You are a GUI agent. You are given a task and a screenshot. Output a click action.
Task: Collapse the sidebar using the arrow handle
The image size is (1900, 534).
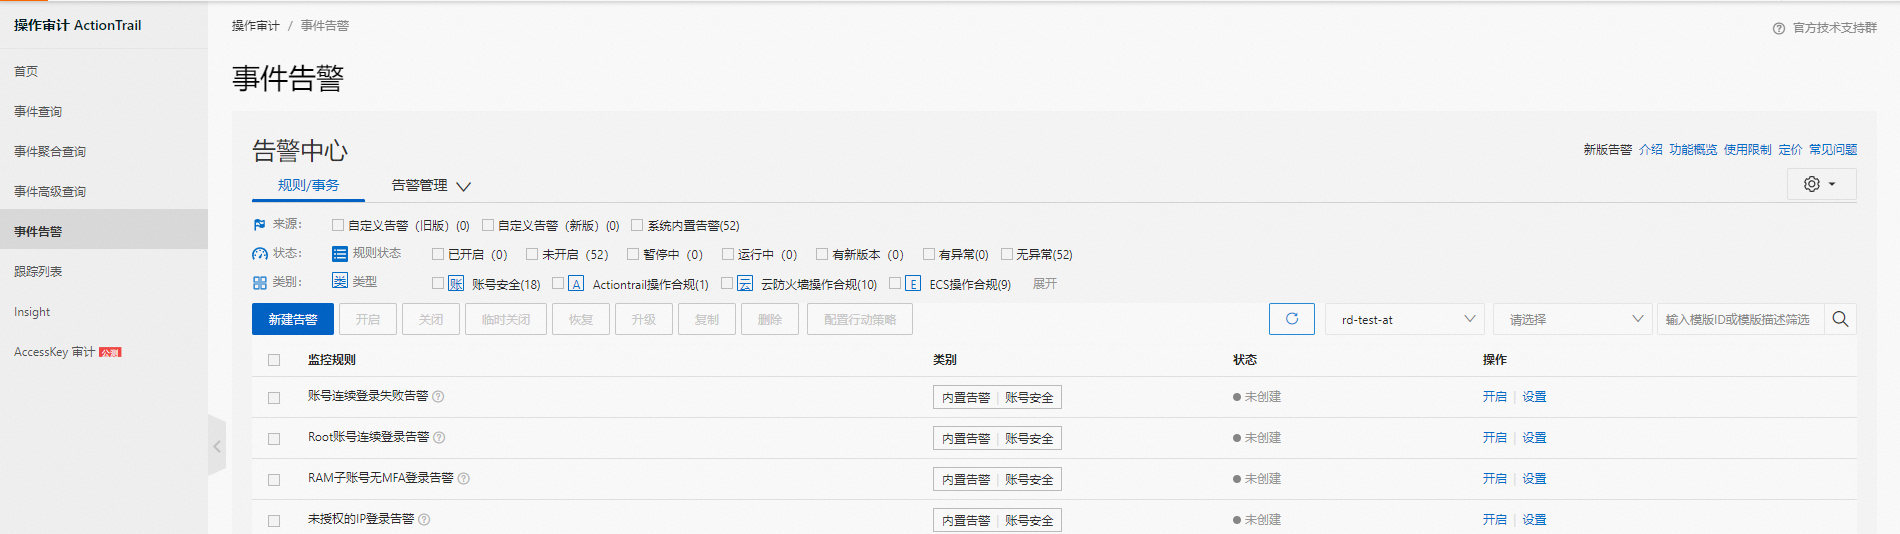point(217,446)
